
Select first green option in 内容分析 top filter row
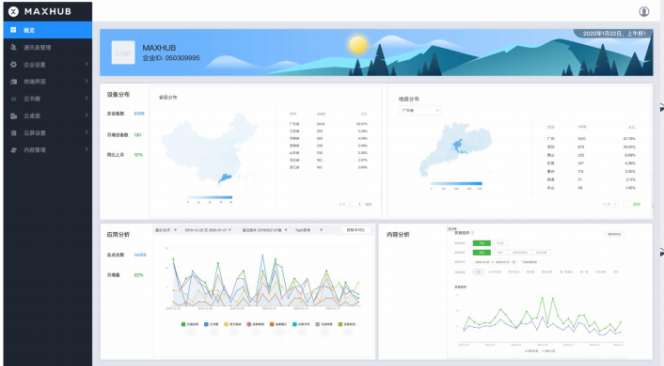(x=482, y=243)
